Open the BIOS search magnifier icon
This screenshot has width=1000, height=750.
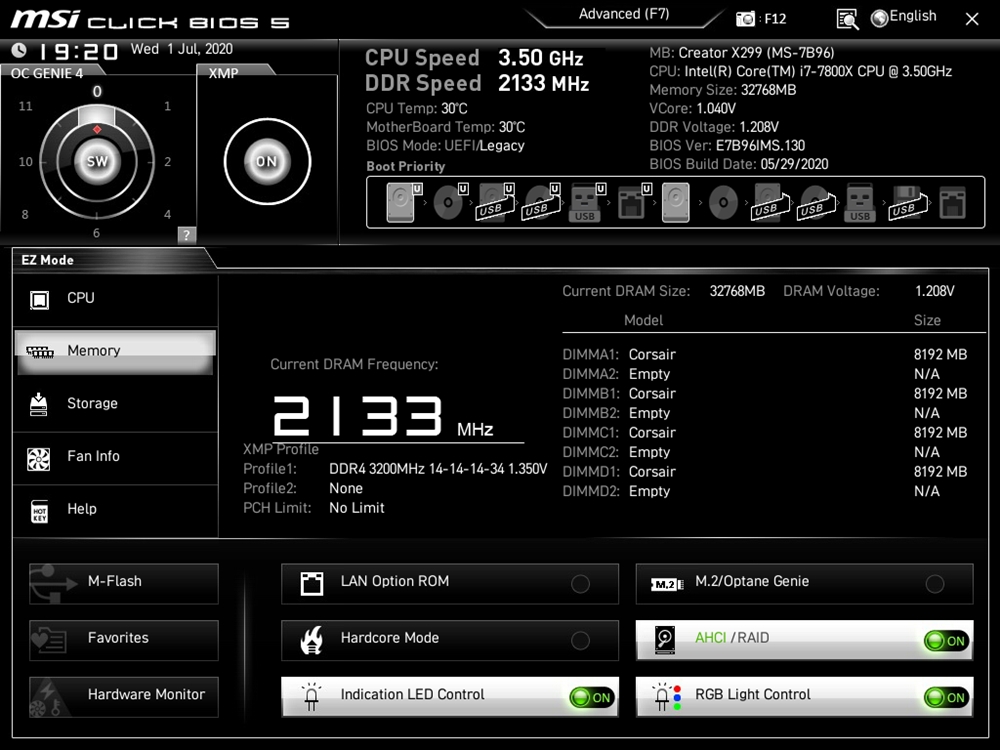click(848, 19)
